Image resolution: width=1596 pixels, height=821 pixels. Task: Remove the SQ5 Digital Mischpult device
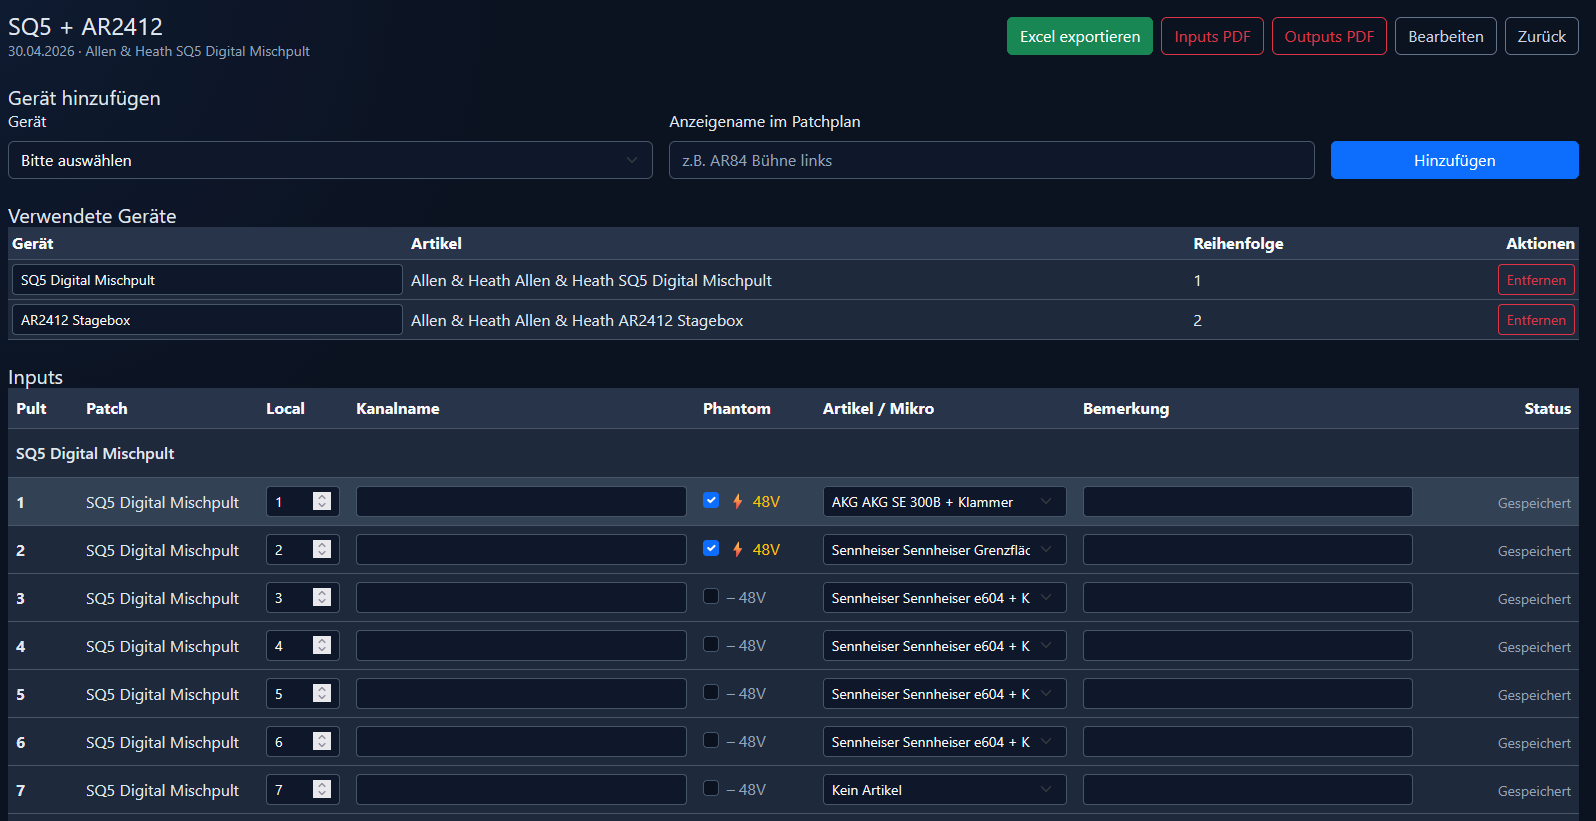1536,280
